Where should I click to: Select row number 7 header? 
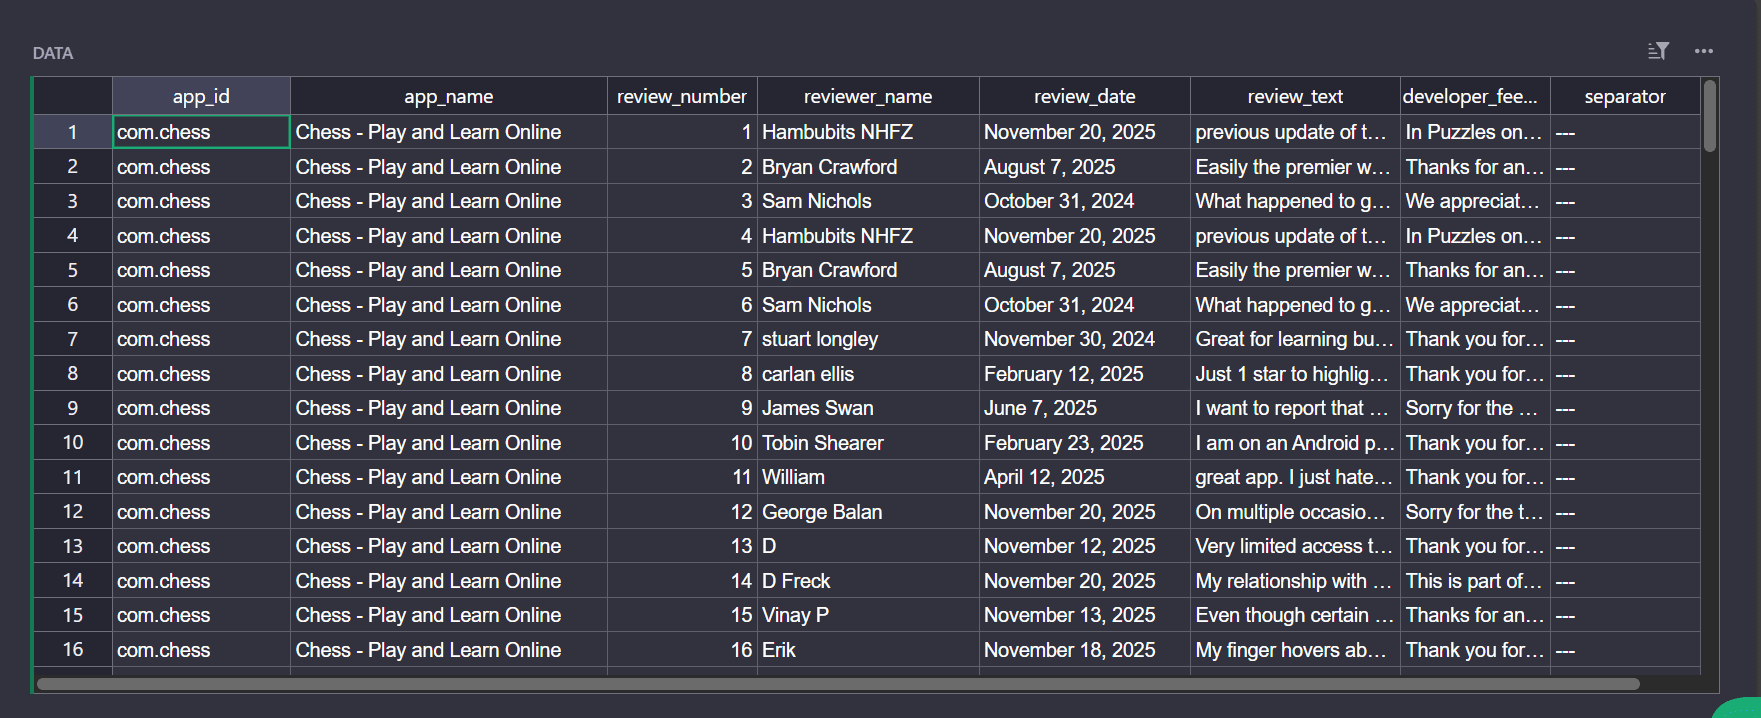coord(73,339)
